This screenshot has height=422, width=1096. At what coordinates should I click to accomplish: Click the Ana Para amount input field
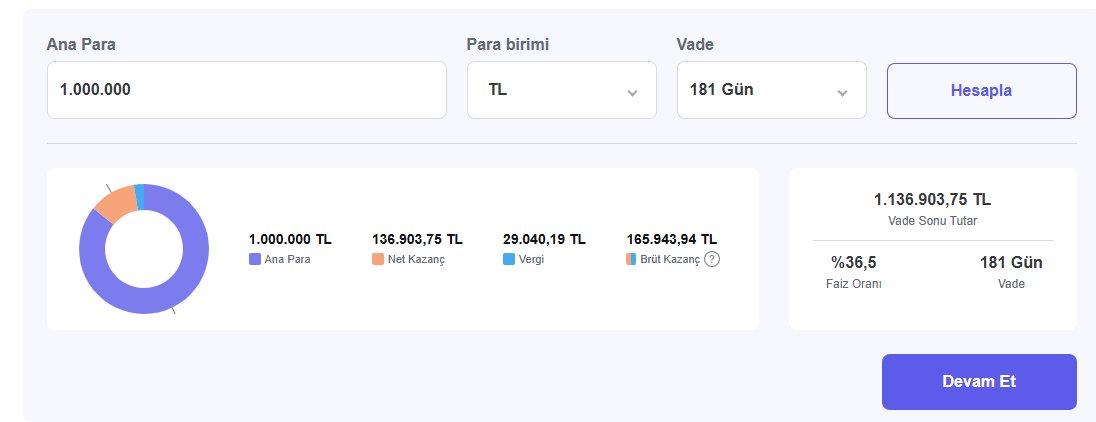[247, 90]
